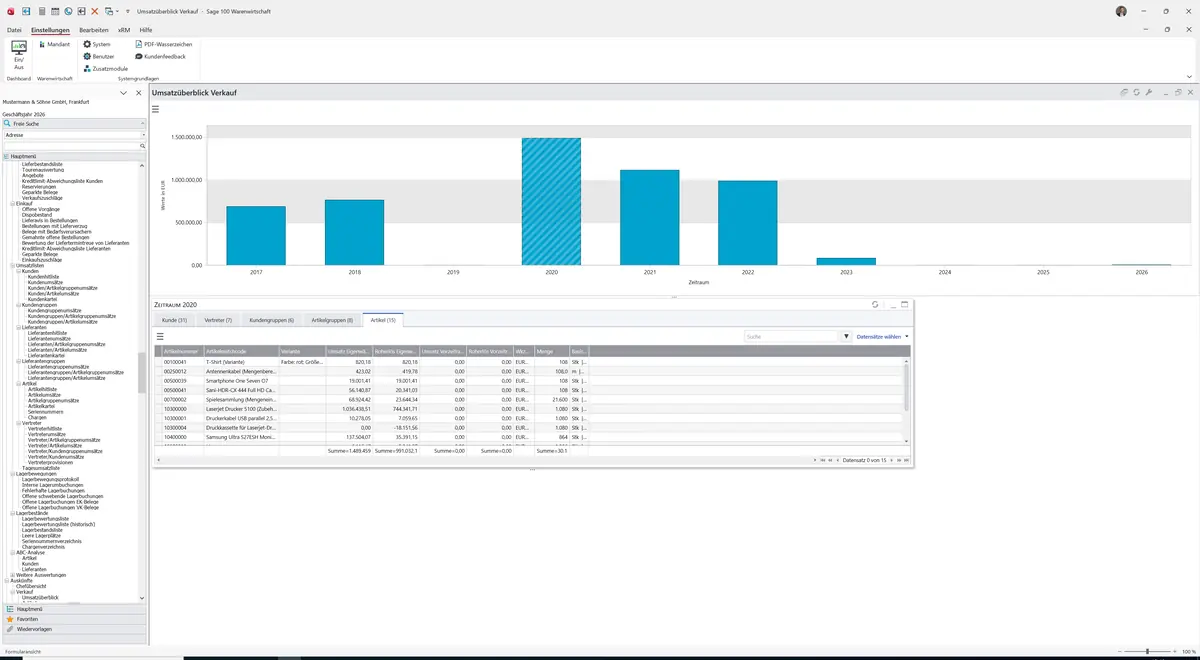Open the navigation panel options chevron
The width and height of the screenshot is (1200, 660).
pyautogui.click(x=123, y=93)
